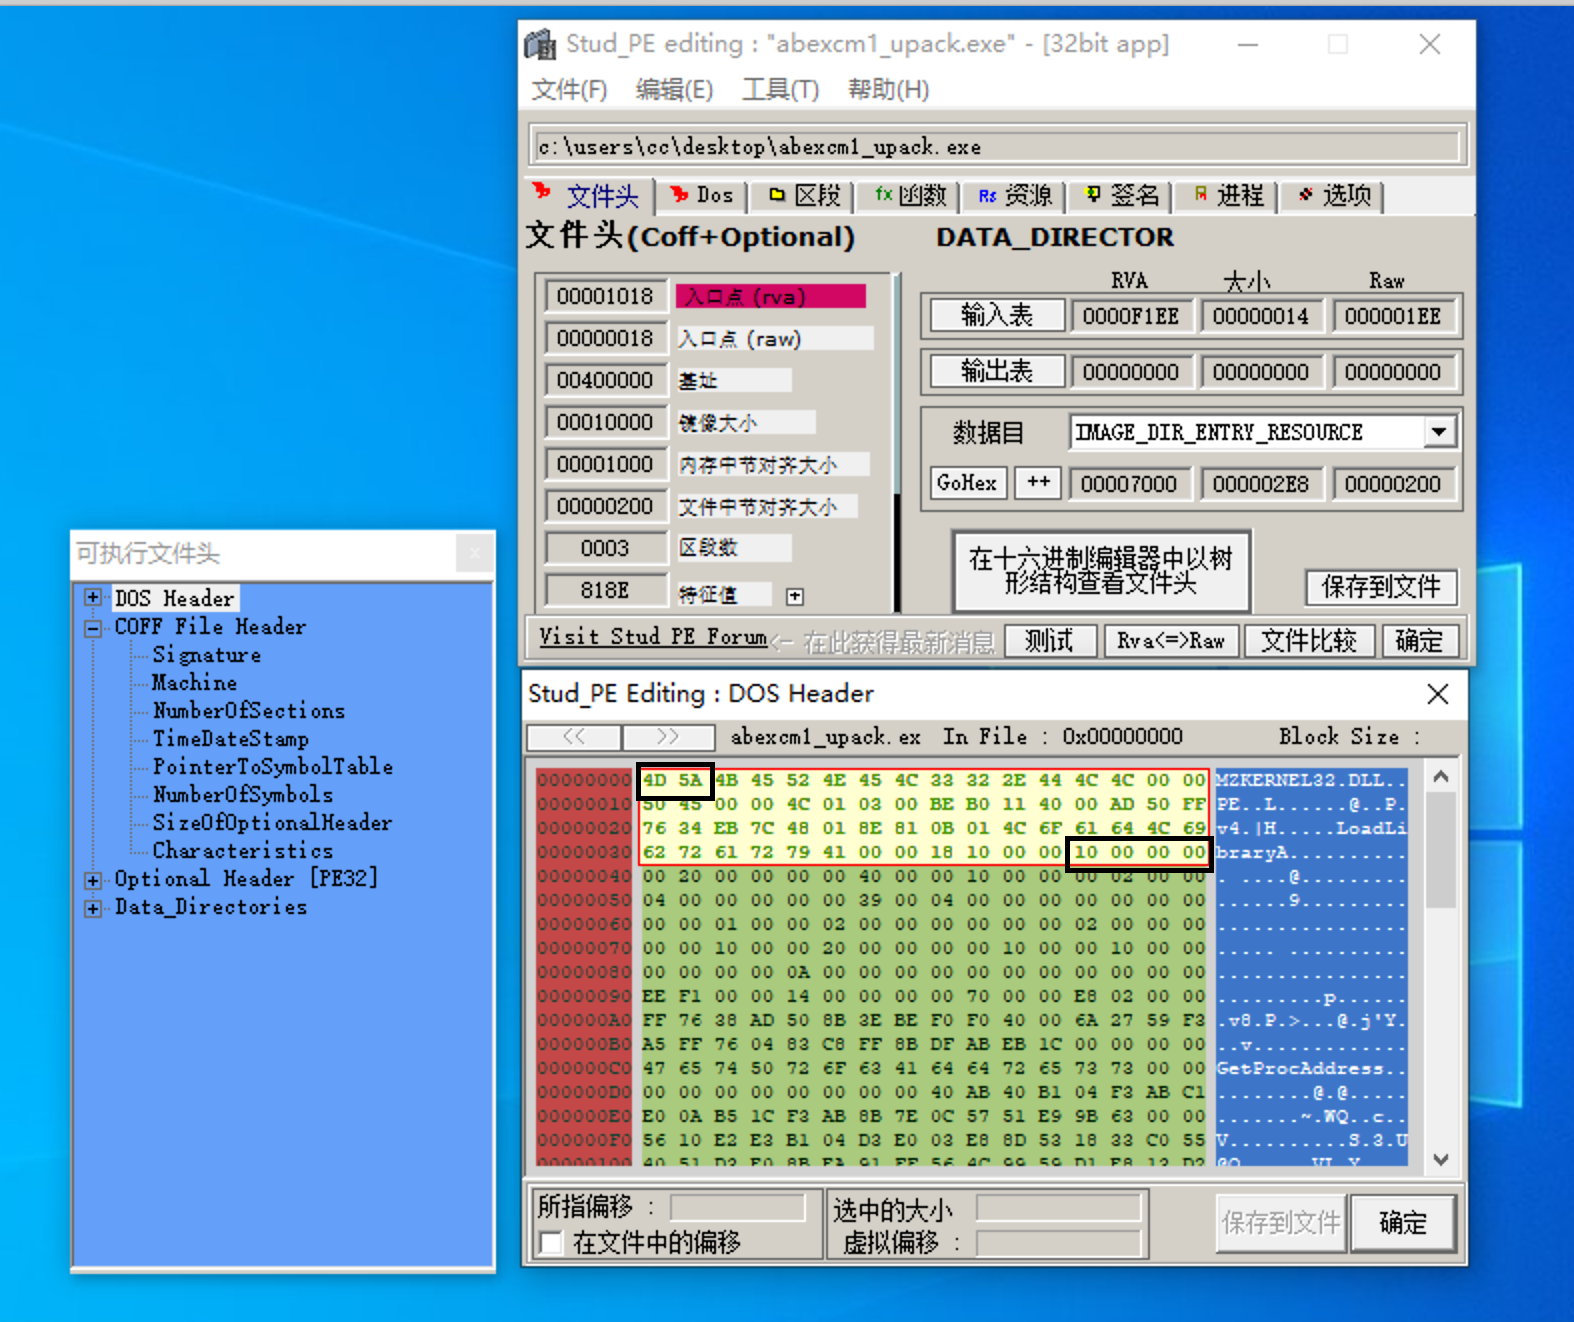The width and height of the screenshot is (1574, 1322).
Task: Switch to the 进程 tab
Action: 1228,195
